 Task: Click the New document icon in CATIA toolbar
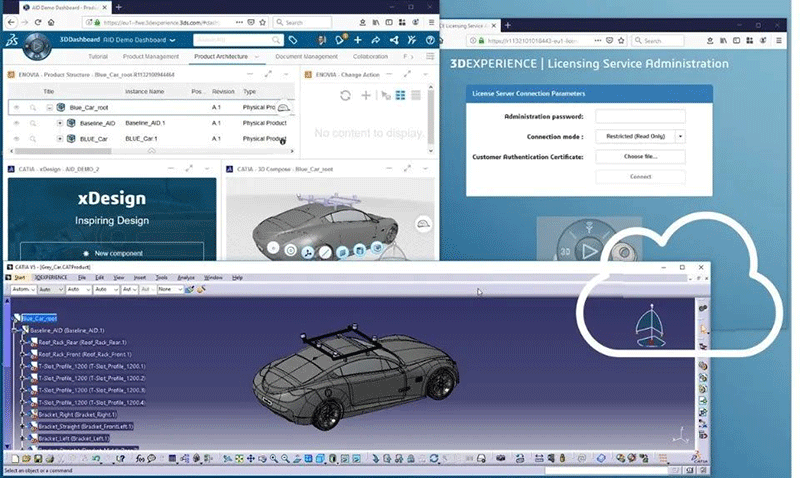click(x=15, y=459)
